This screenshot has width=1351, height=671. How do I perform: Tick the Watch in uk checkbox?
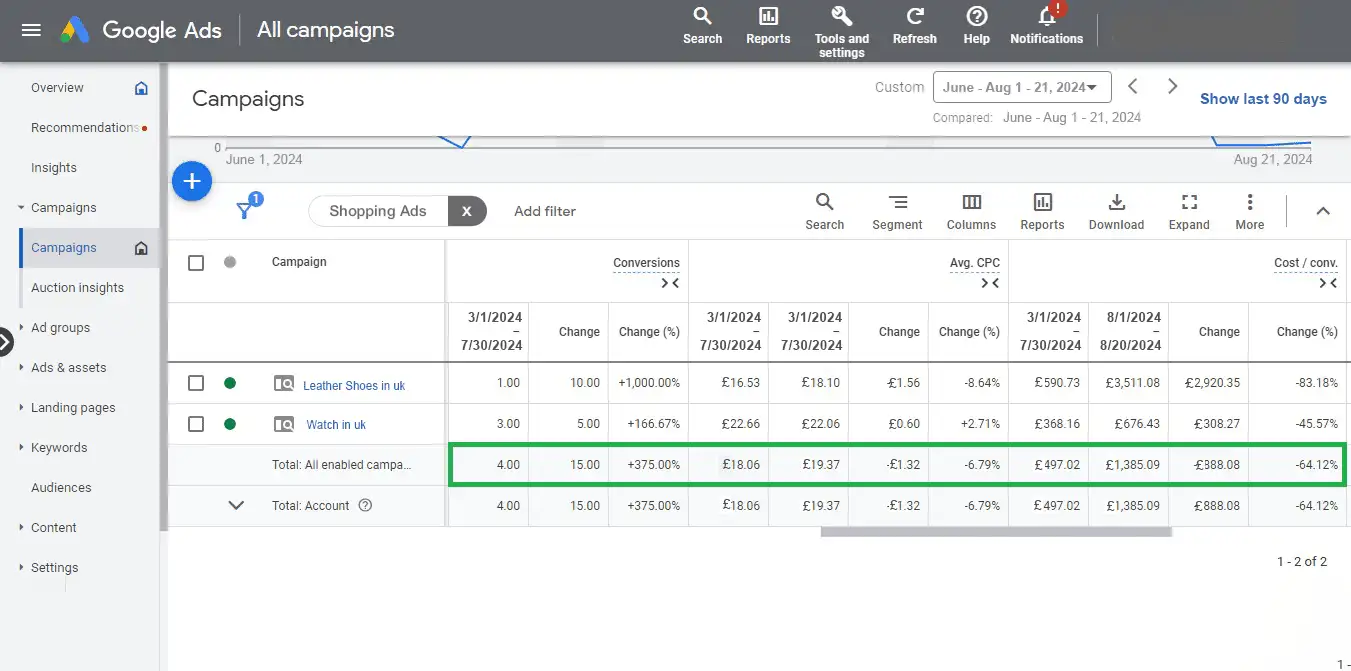point(196,424)
